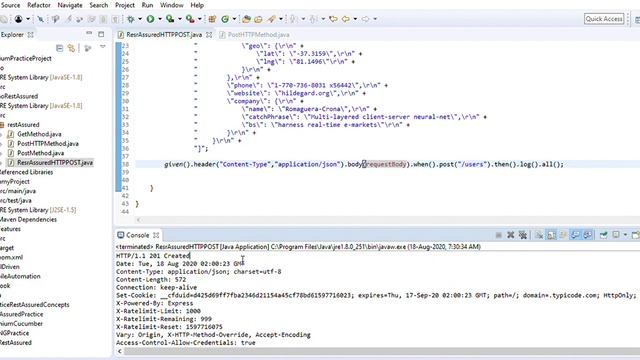The width and height of the screenshot is (640, 360).
Task: Open the New Java Class dropdown arrow
Action: click(234, 19)
